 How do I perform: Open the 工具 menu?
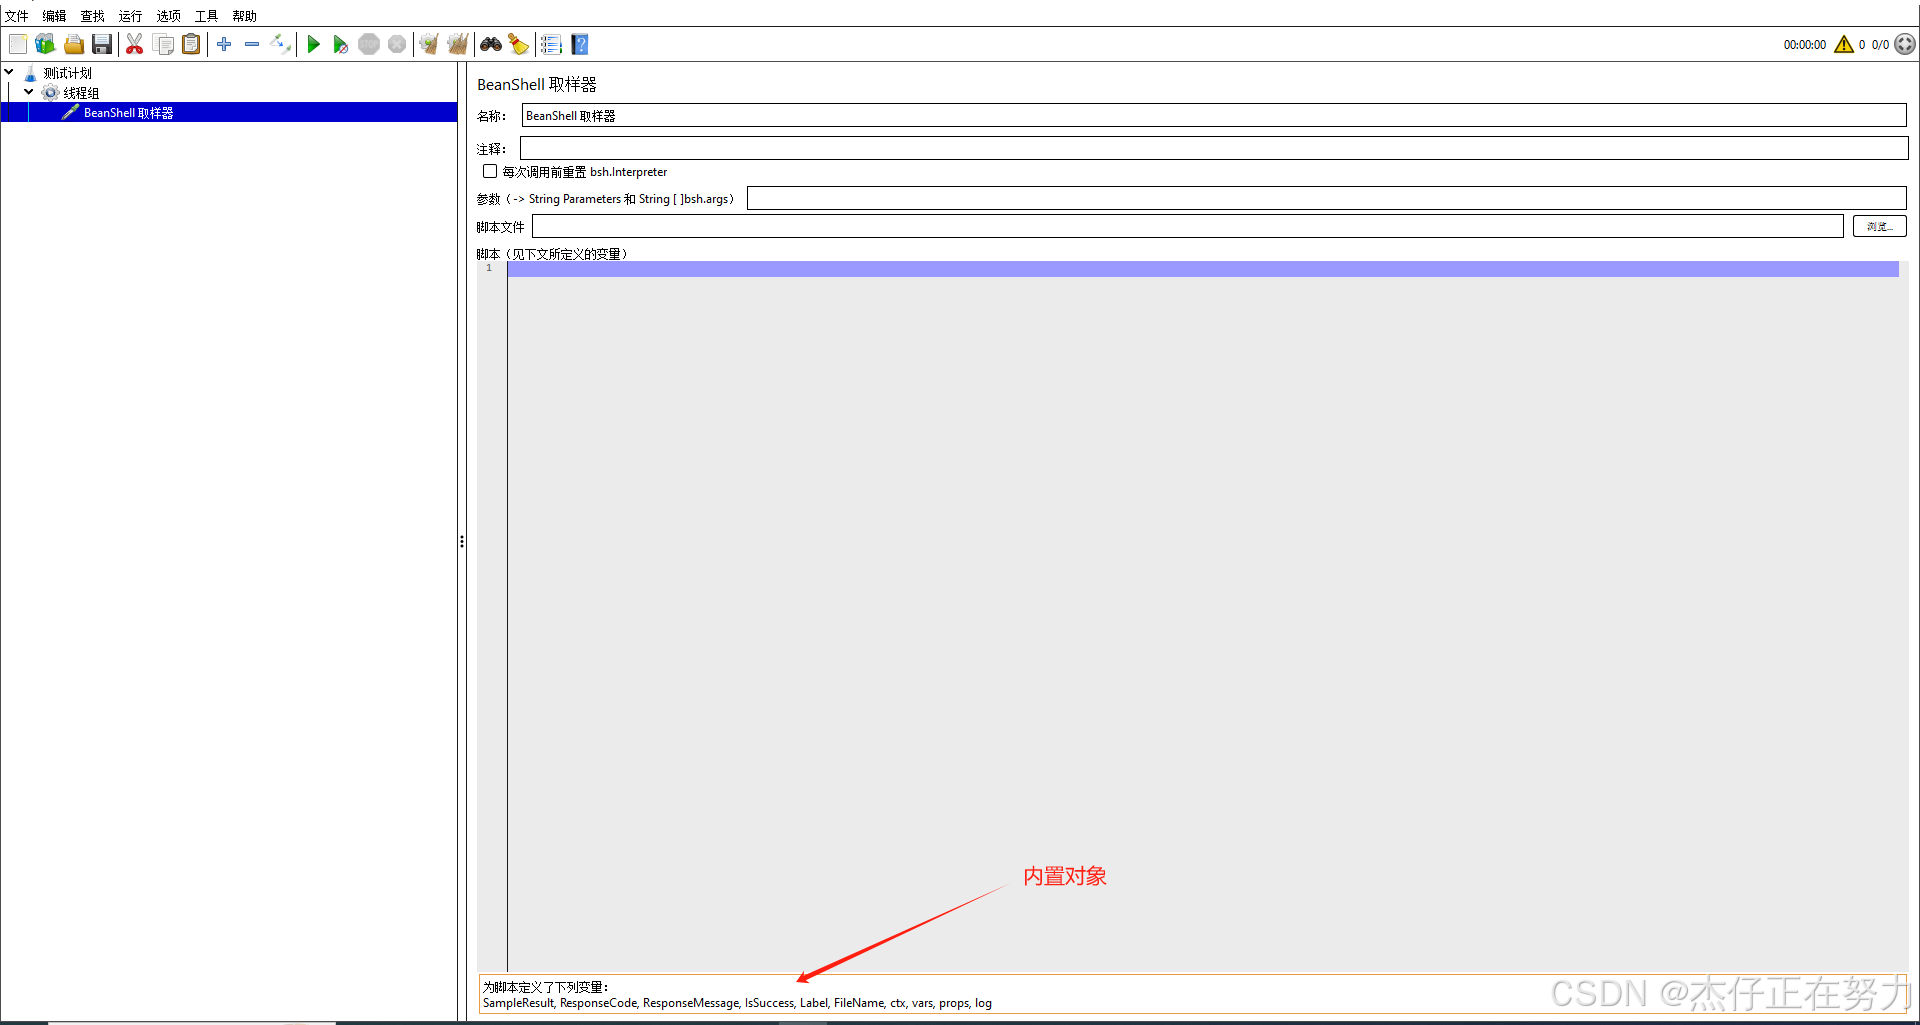(x=206, y=16)
